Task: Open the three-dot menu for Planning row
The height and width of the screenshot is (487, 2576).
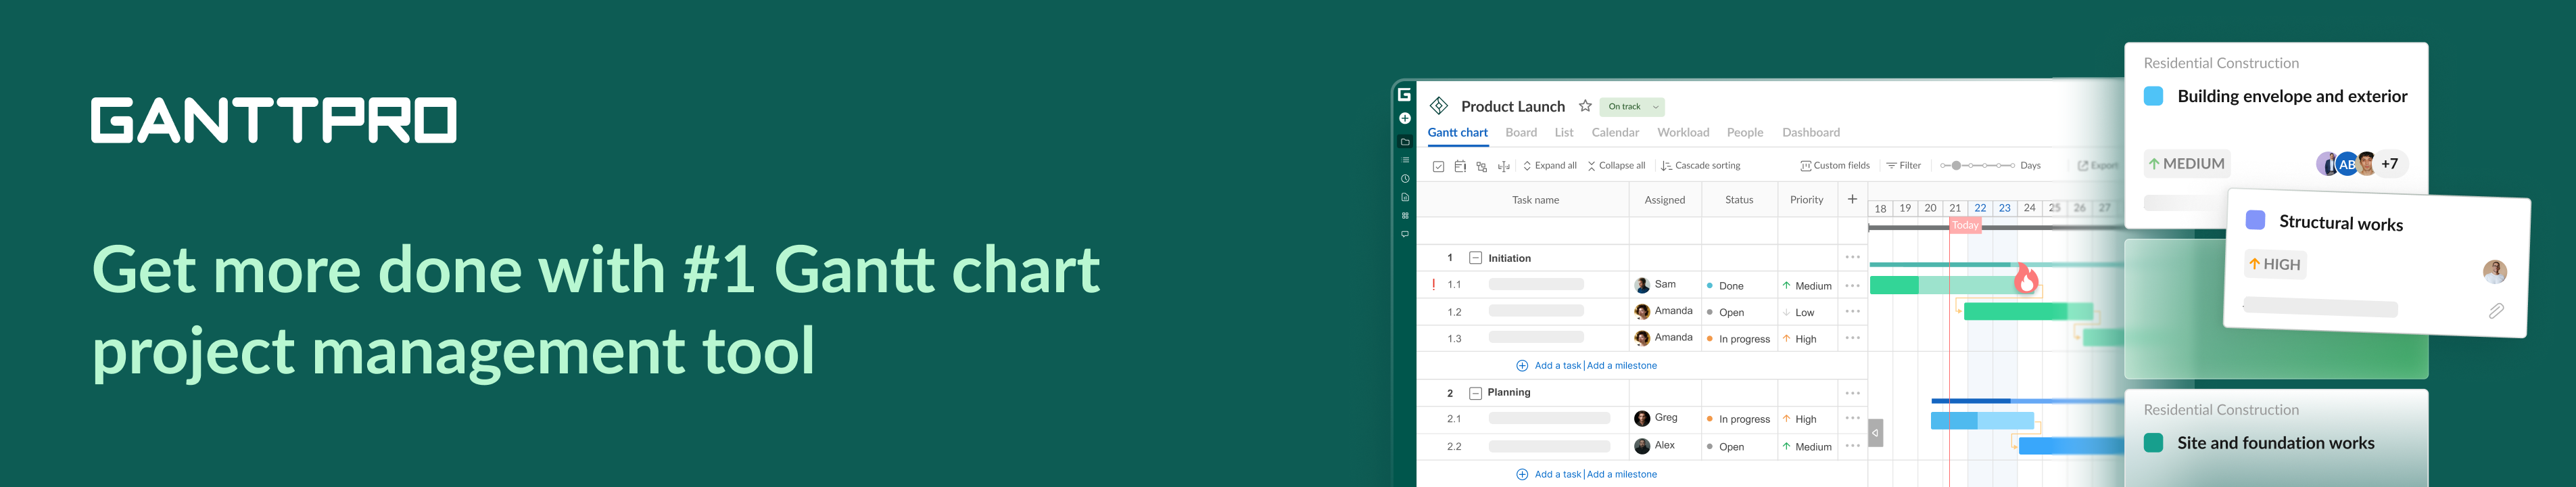Action: (1852, 393)
